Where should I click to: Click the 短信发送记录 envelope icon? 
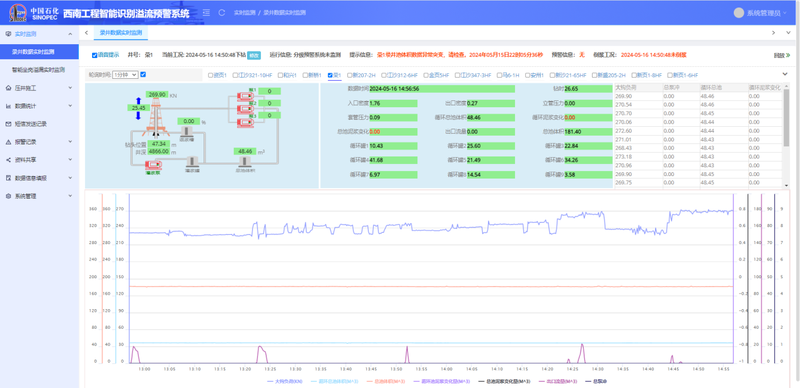pos(8,124)
